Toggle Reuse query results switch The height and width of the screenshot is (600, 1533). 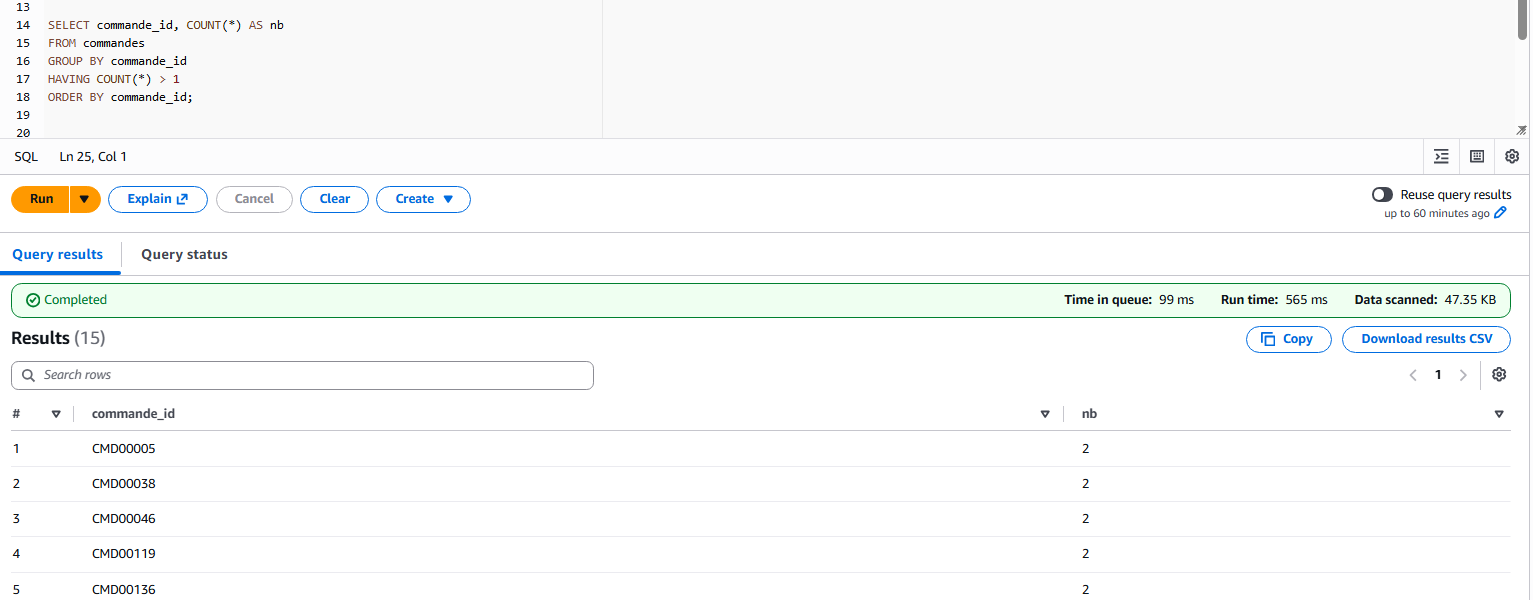click(x=1382, y=195)
